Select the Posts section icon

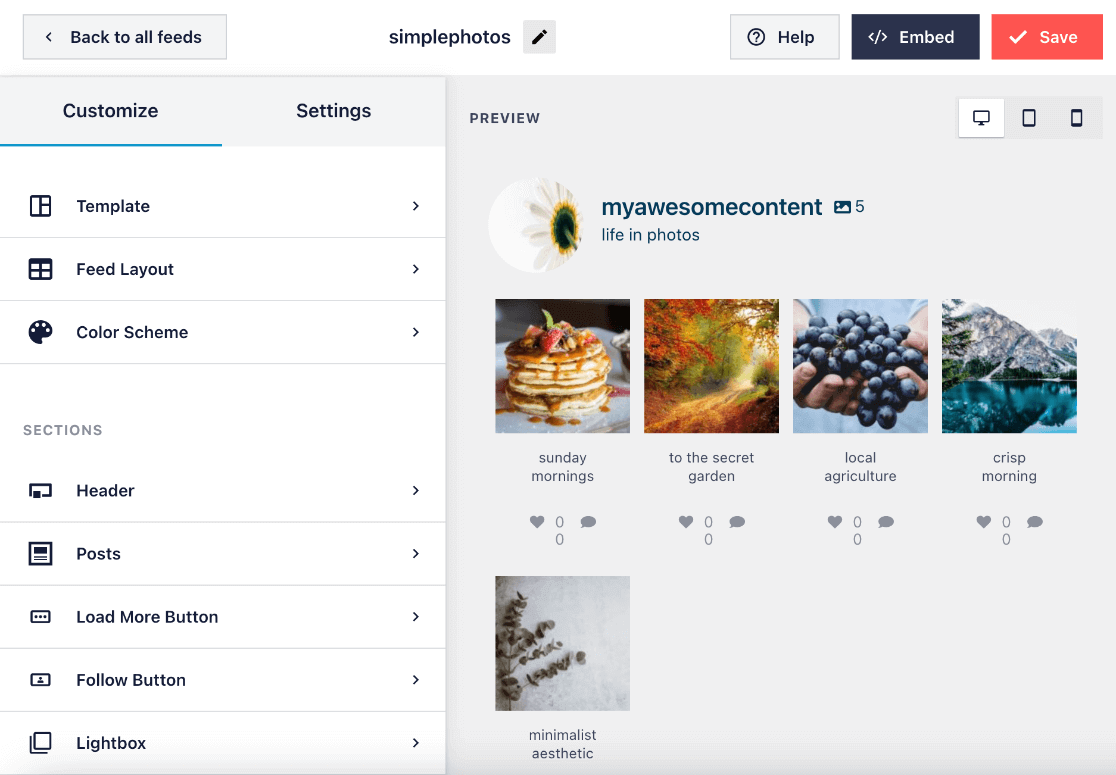coord(41,553)
